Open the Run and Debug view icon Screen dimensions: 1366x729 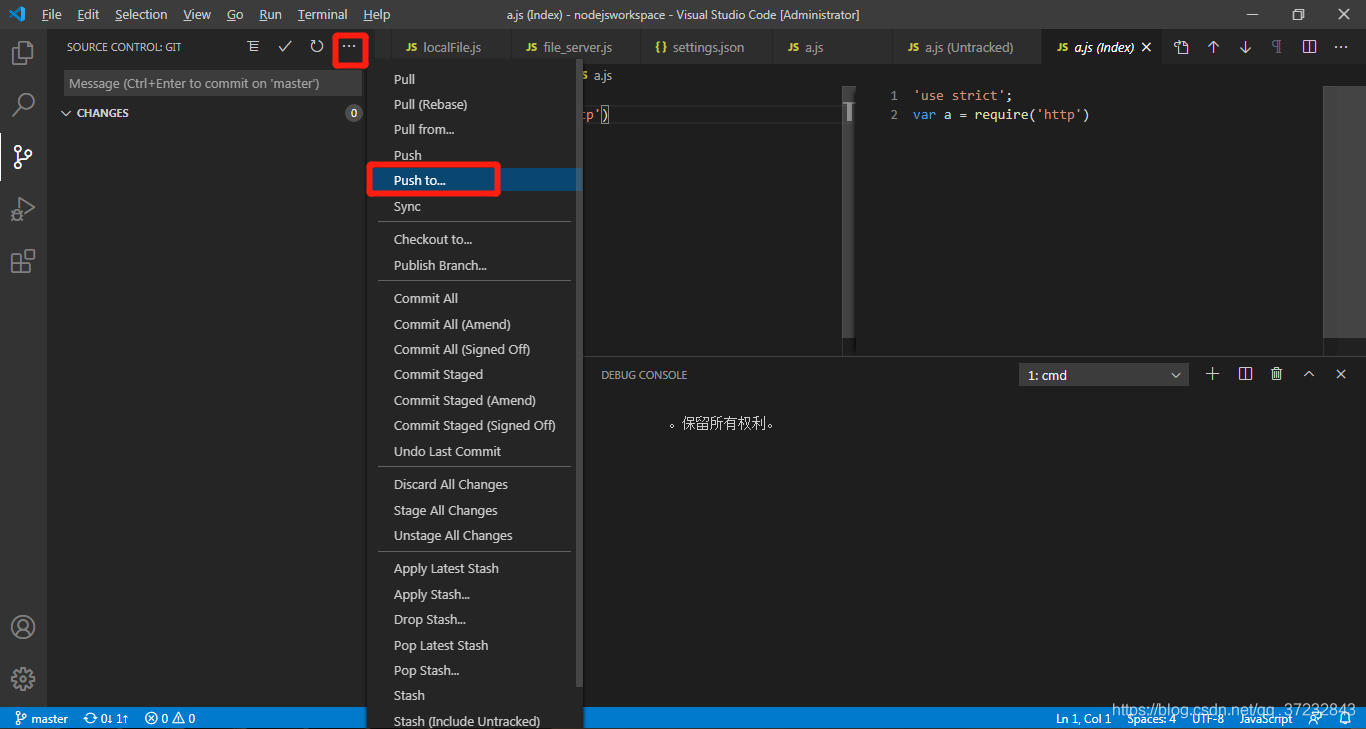click(23, 209)
